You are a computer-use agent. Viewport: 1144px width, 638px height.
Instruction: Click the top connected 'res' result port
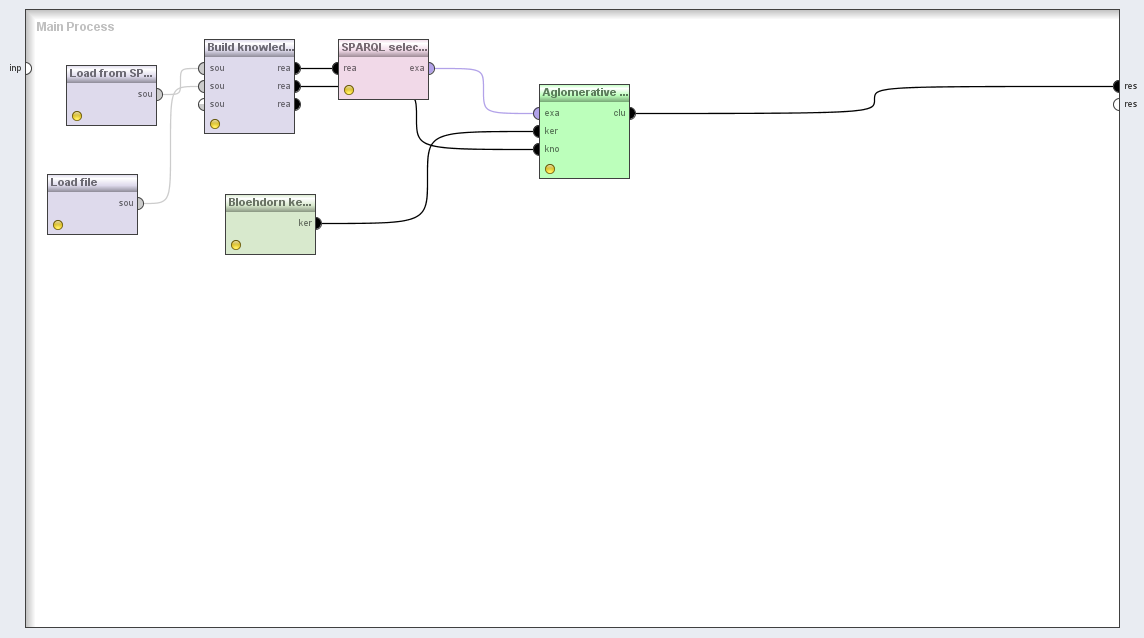[1117, 86]
